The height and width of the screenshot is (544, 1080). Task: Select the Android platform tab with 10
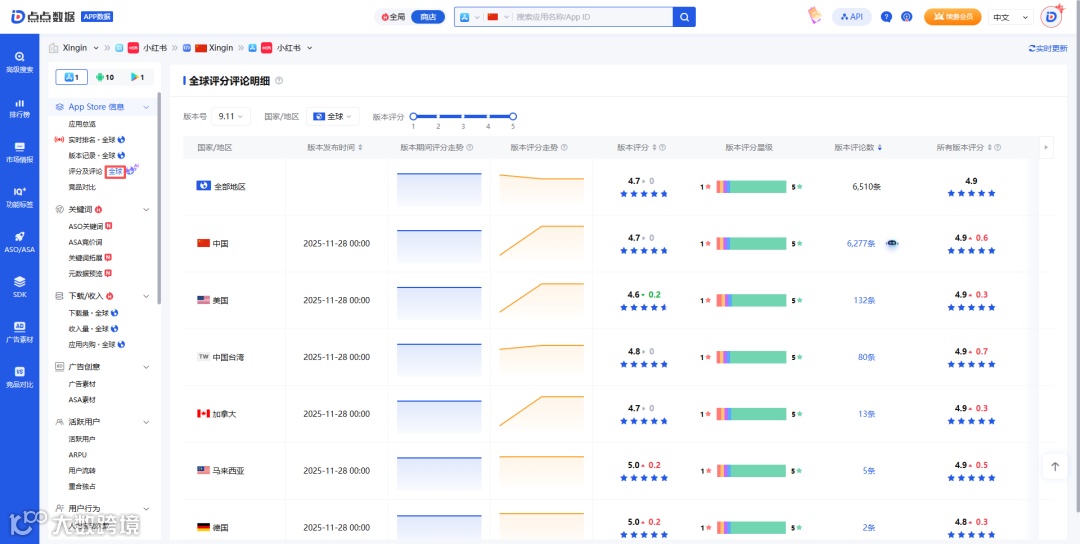click(x=105, y=77)
